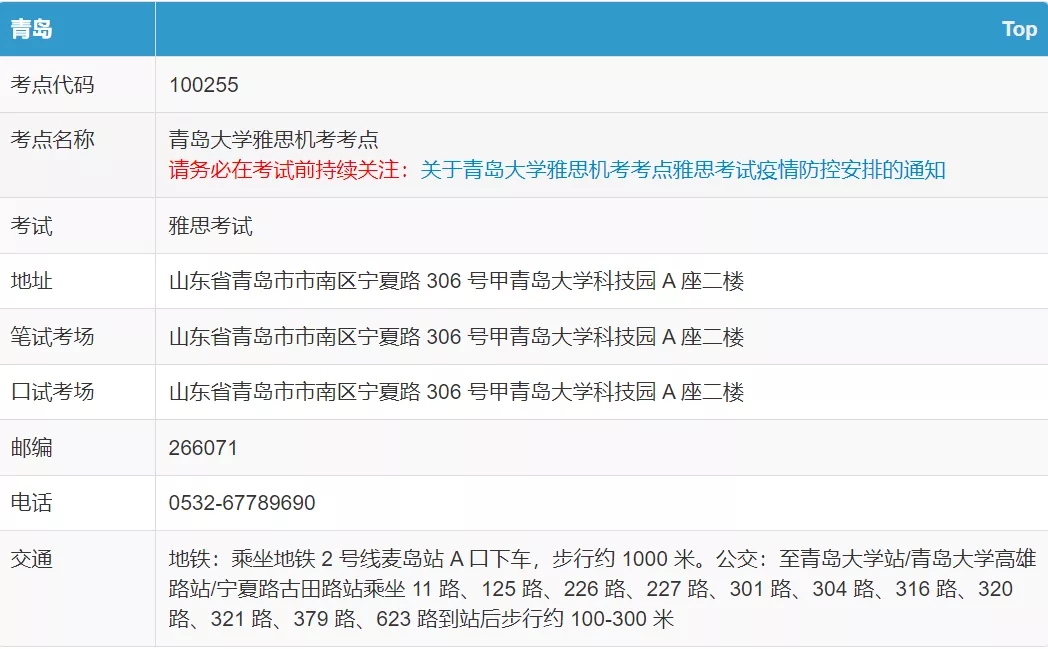Click the value 雅思考试
1048x649 pixels.
point(211,226)
